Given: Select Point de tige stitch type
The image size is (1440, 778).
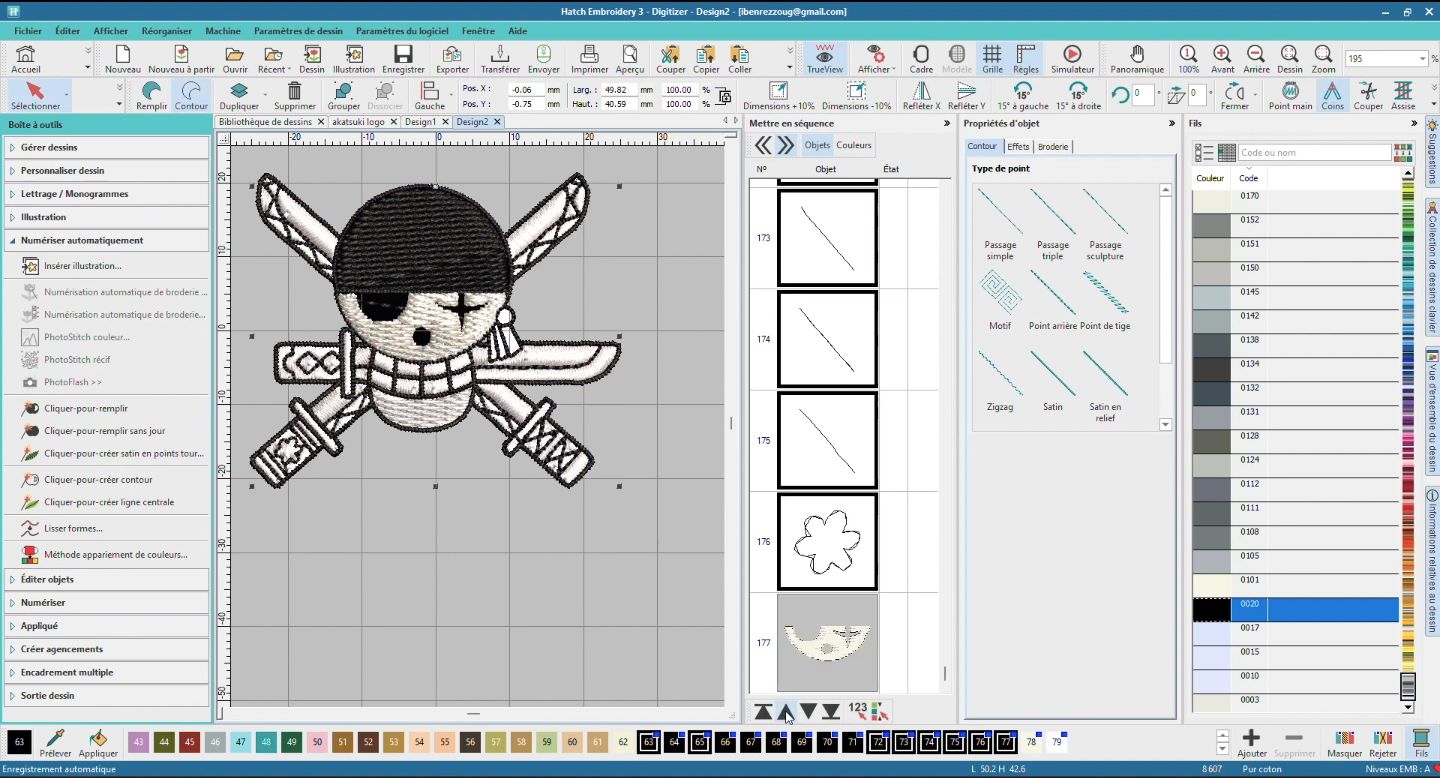Looking at the screenshot, I should (1105, 300).
